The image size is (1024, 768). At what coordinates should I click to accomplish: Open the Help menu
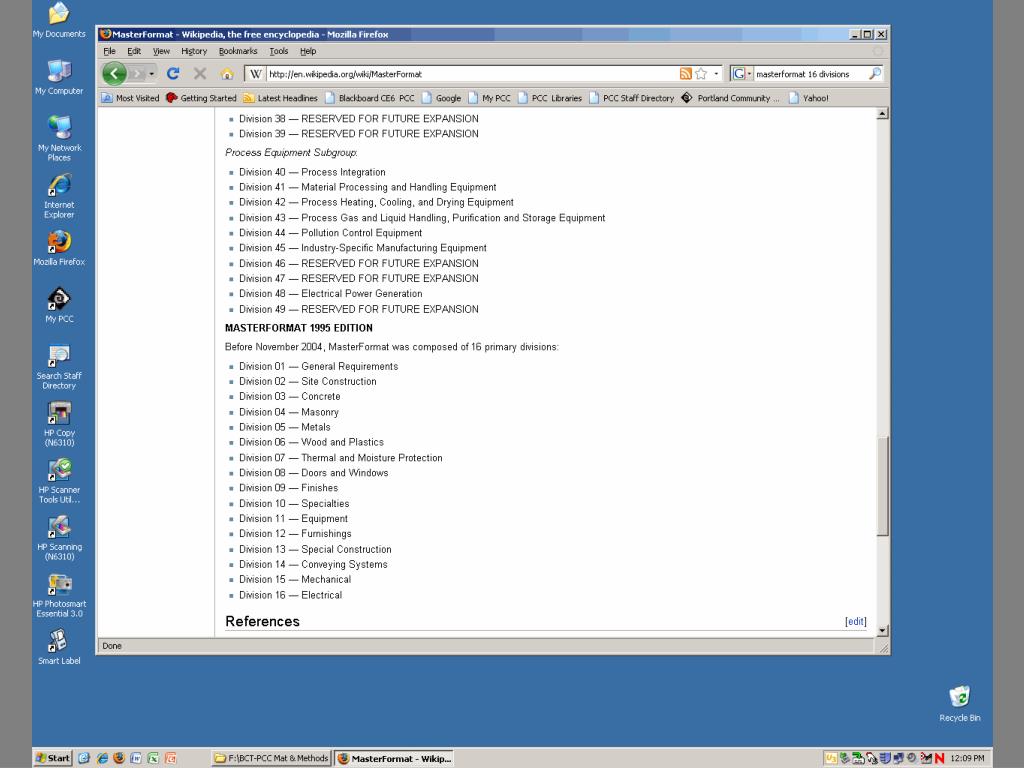[308, 51]
